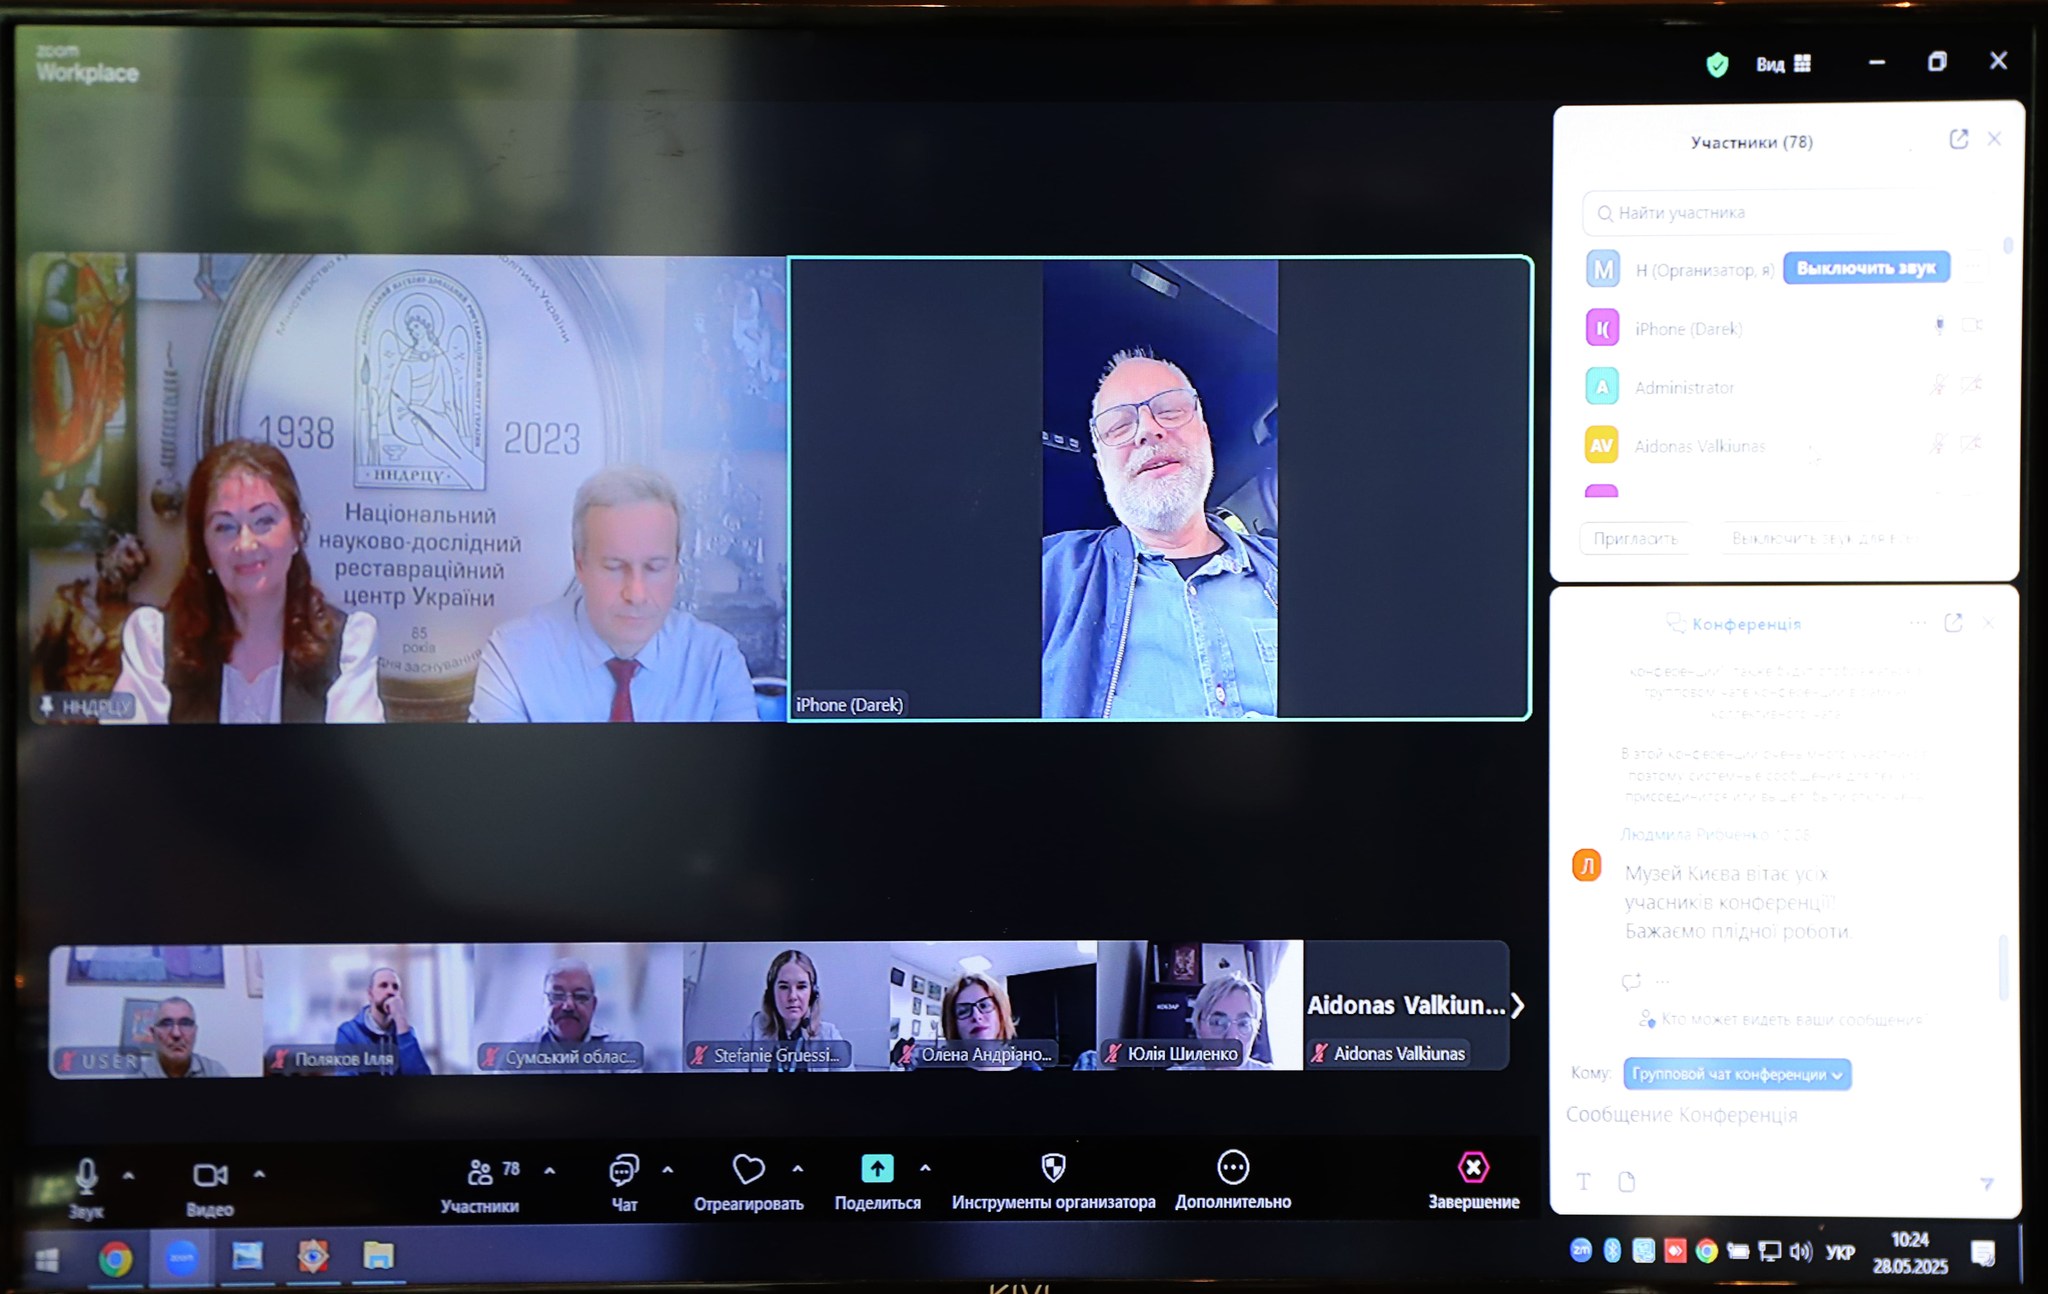The height and width of the screenshot is (1294, 2048).
Task: Open the notification center tray icon
Action: [x=1983, y=1252]
